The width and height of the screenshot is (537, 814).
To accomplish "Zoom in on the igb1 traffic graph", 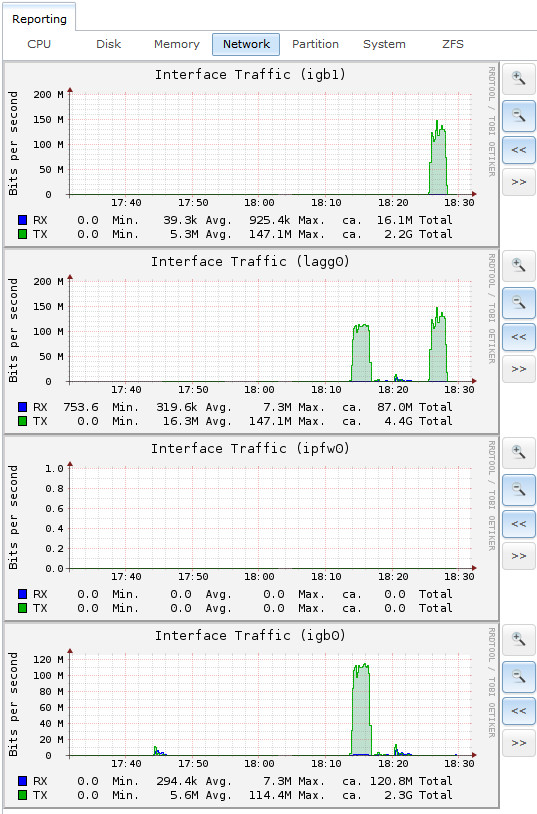I will click(518, 79).
